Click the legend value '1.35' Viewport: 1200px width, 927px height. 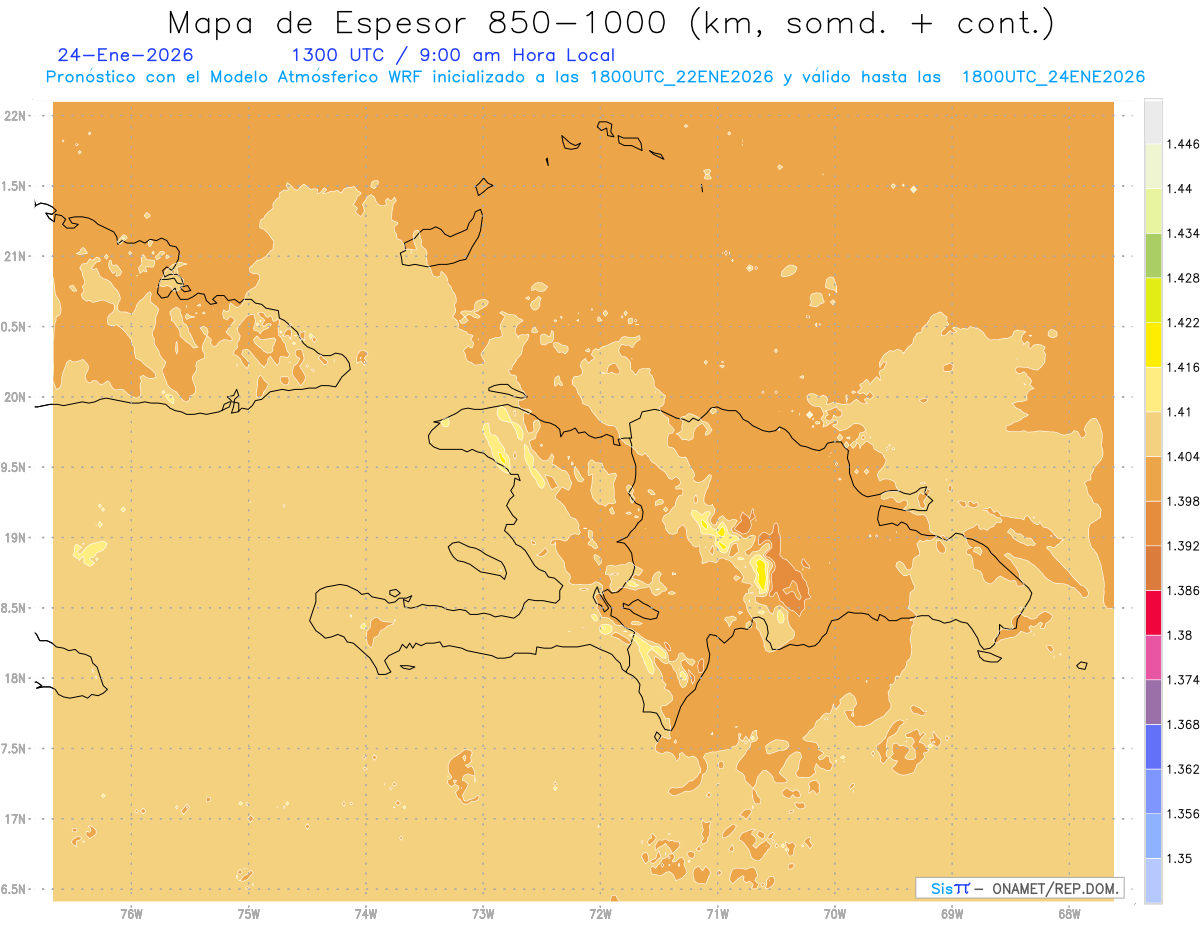[1179, 858]
